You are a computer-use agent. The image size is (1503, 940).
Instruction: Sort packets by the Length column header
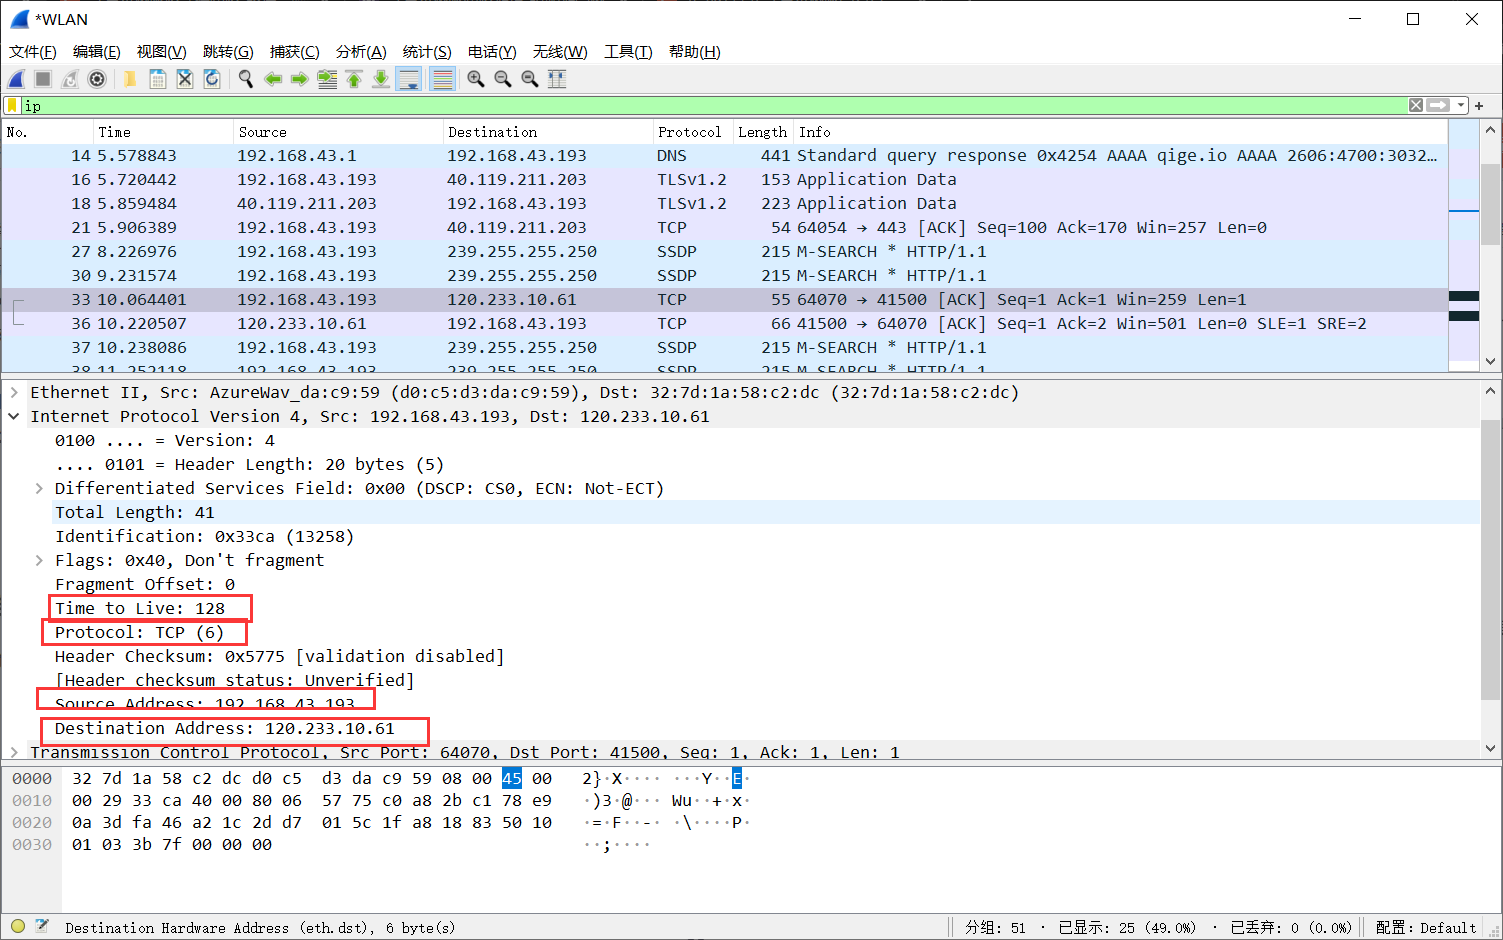click(763, 132)
